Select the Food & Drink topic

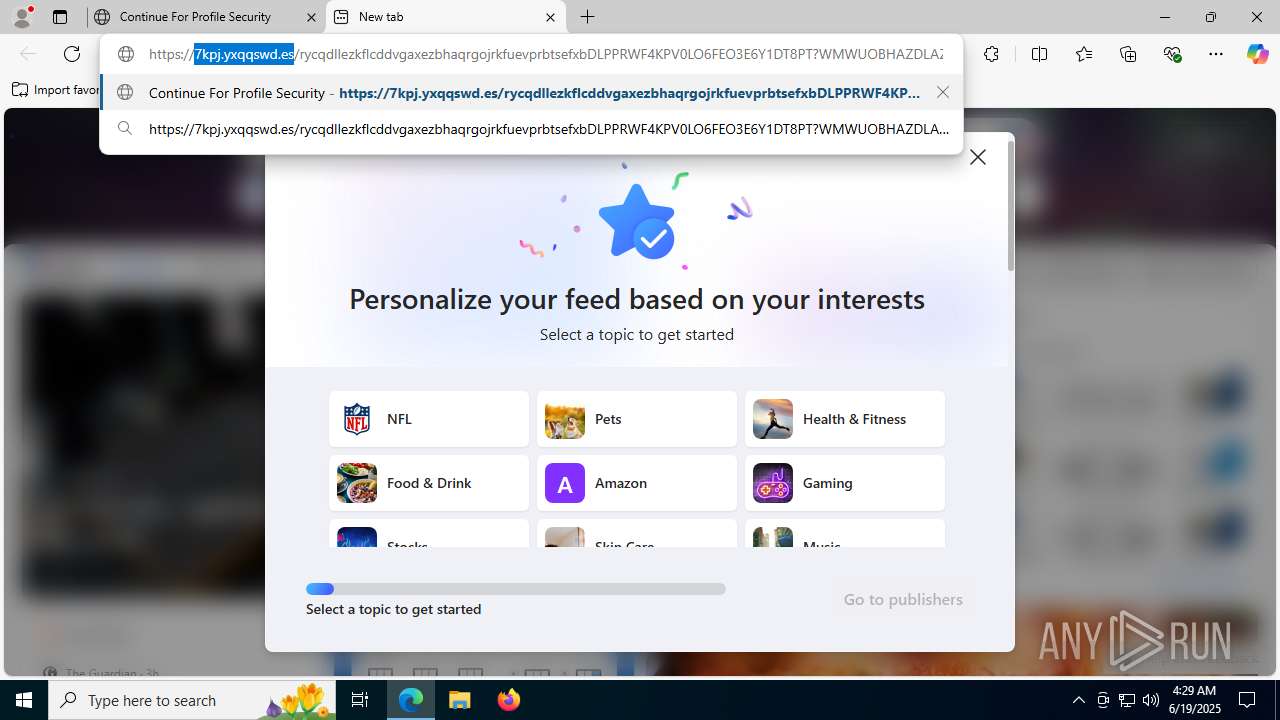pos(429,483)
